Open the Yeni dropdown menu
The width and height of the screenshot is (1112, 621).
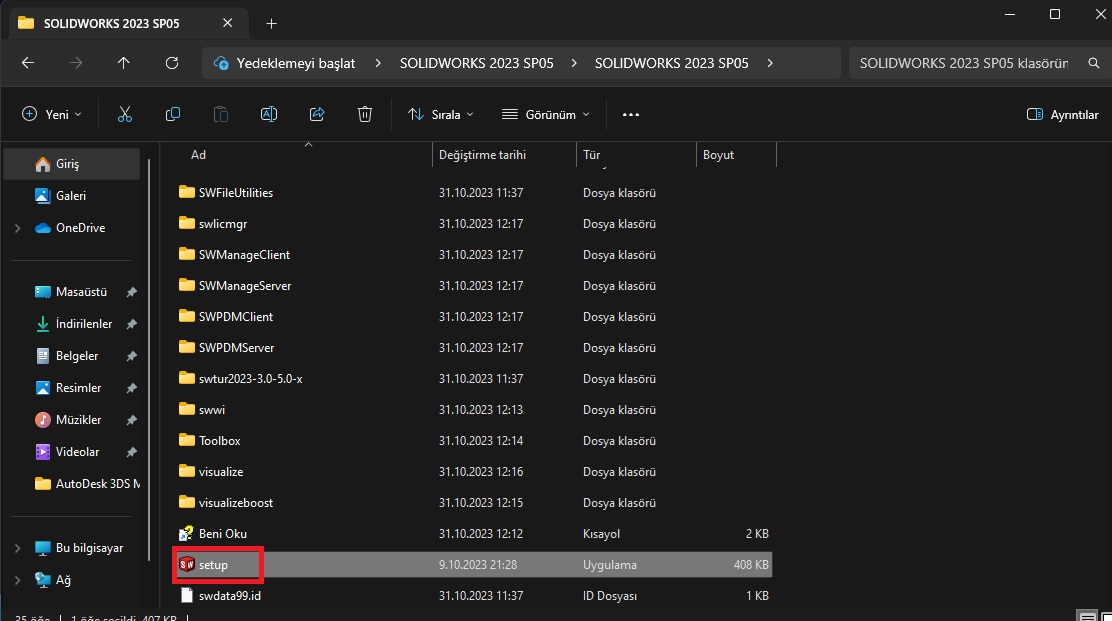52,115
